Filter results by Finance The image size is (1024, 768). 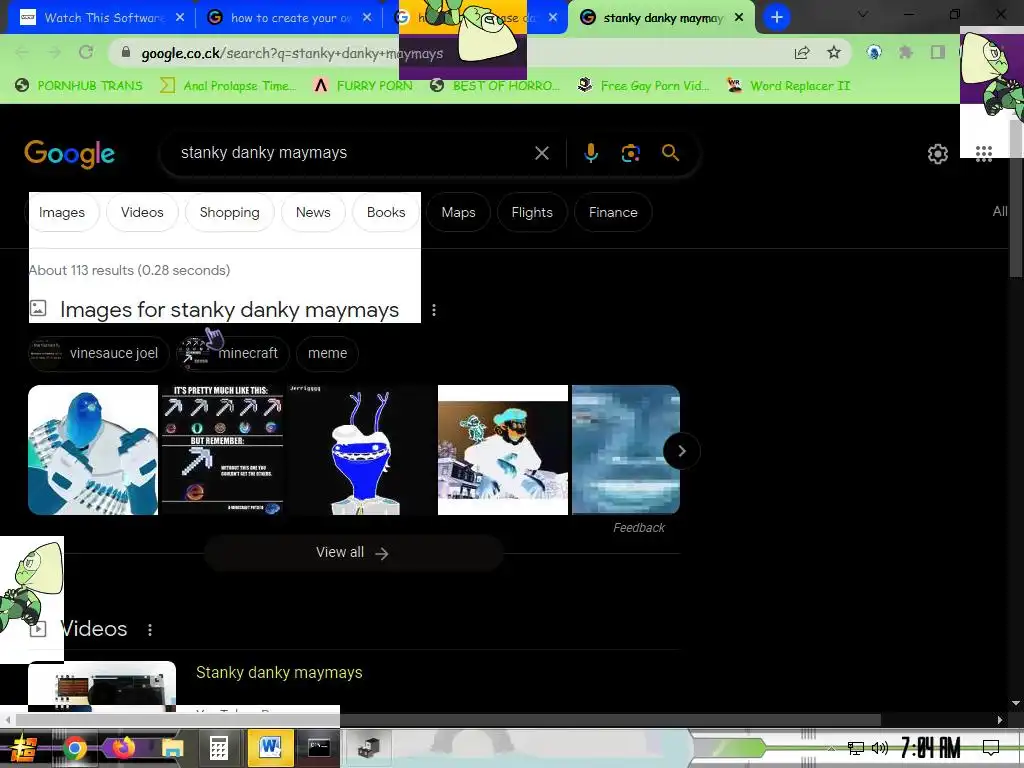[613, 212]
